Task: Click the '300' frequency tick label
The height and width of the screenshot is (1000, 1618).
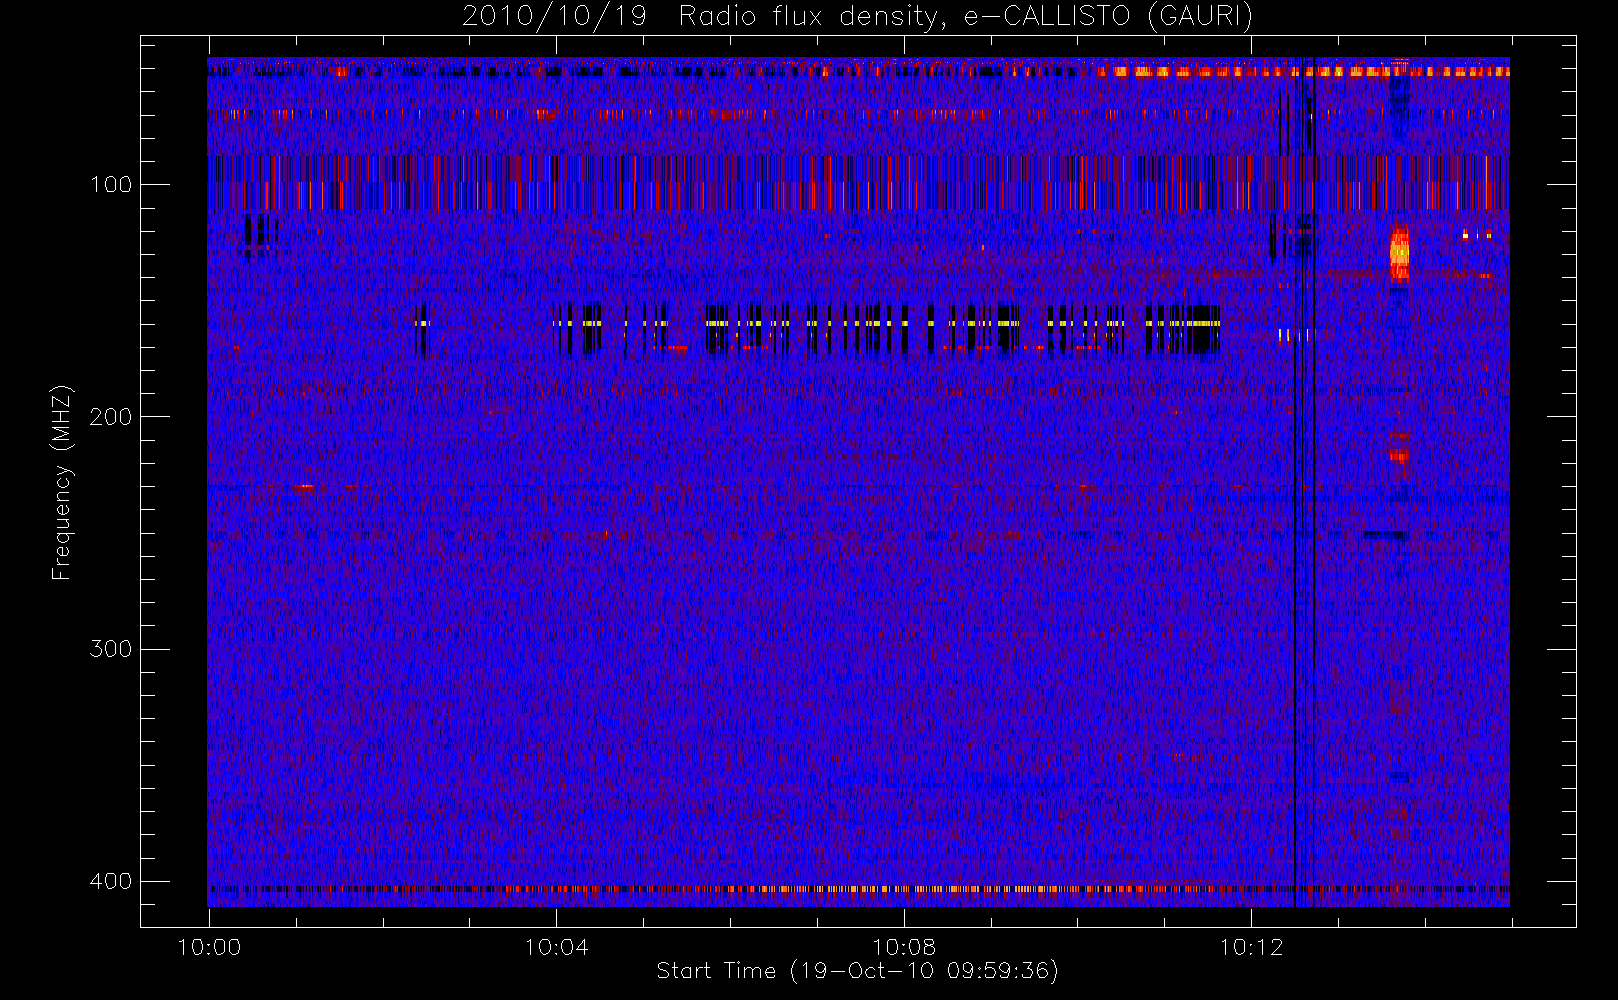Action: click(111, 649)
